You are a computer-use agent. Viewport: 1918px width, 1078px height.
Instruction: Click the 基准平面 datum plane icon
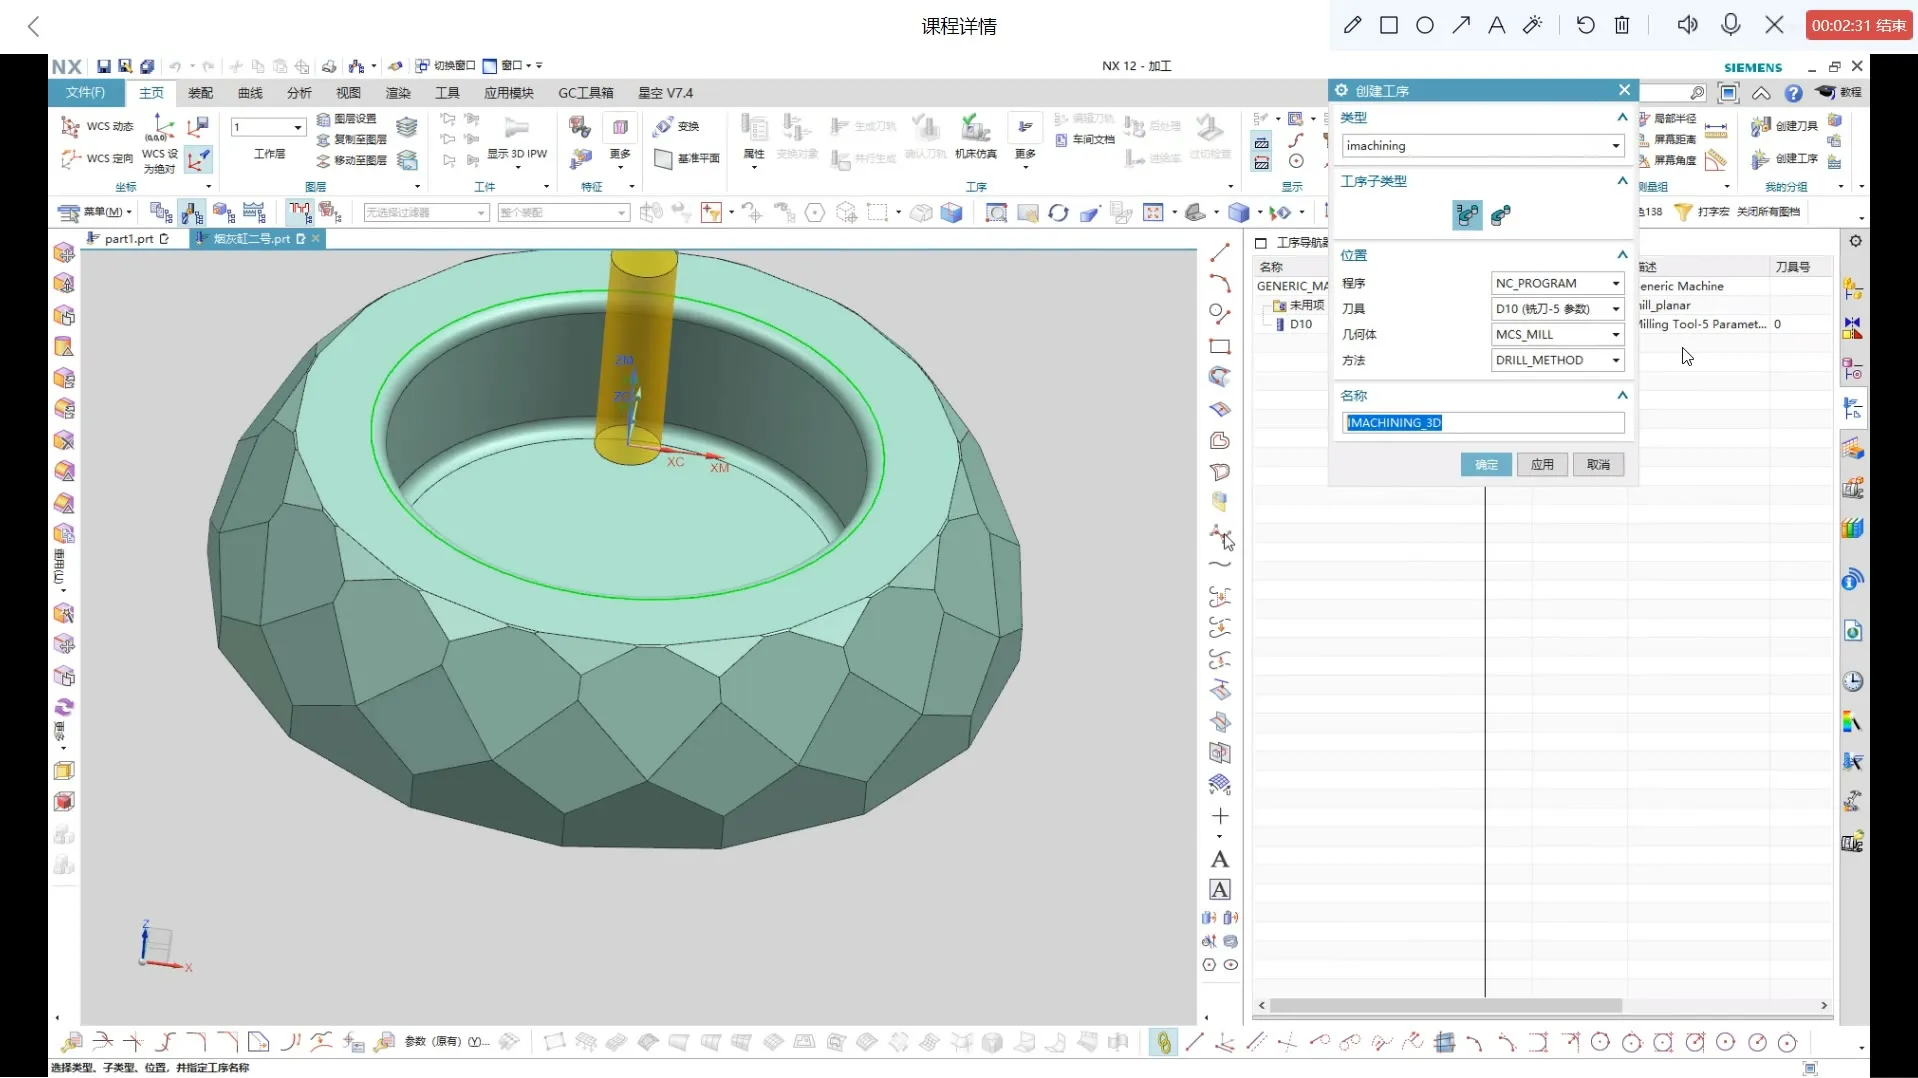coord(663,158)
